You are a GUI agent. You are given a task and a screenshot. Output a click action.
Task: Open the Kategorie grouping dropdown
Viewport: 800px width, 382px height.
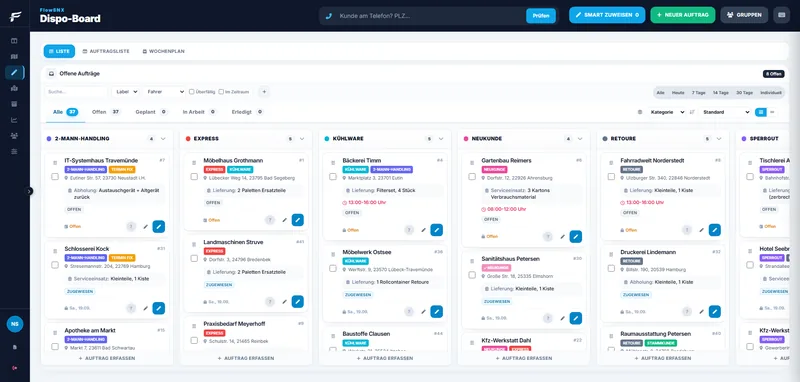point(667,112)
